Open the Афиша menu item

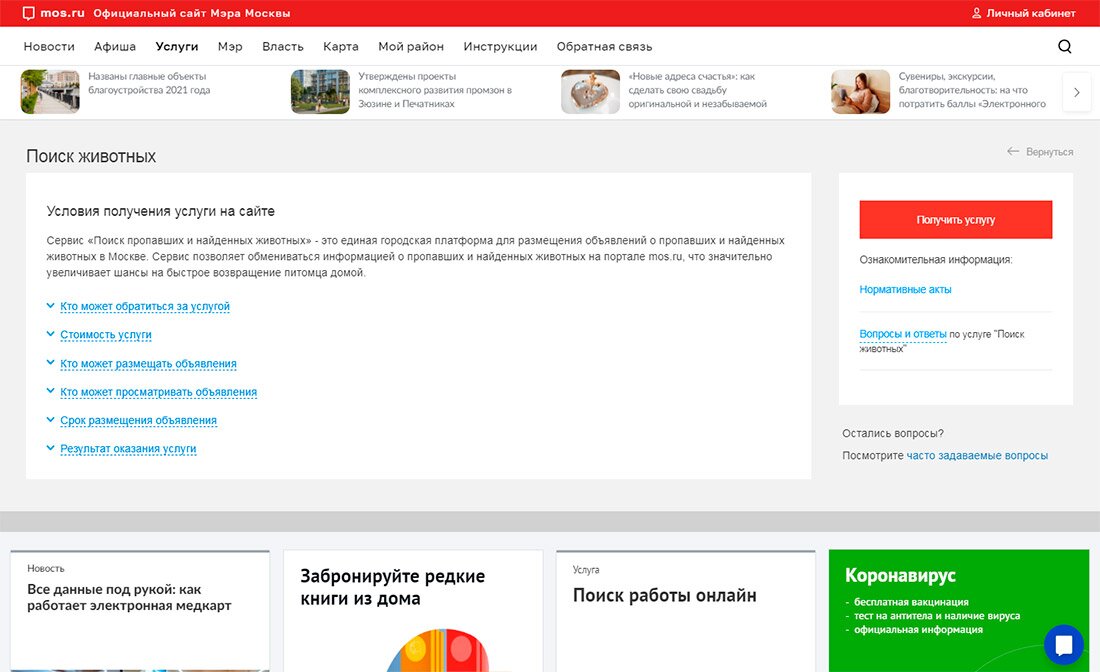115,47
